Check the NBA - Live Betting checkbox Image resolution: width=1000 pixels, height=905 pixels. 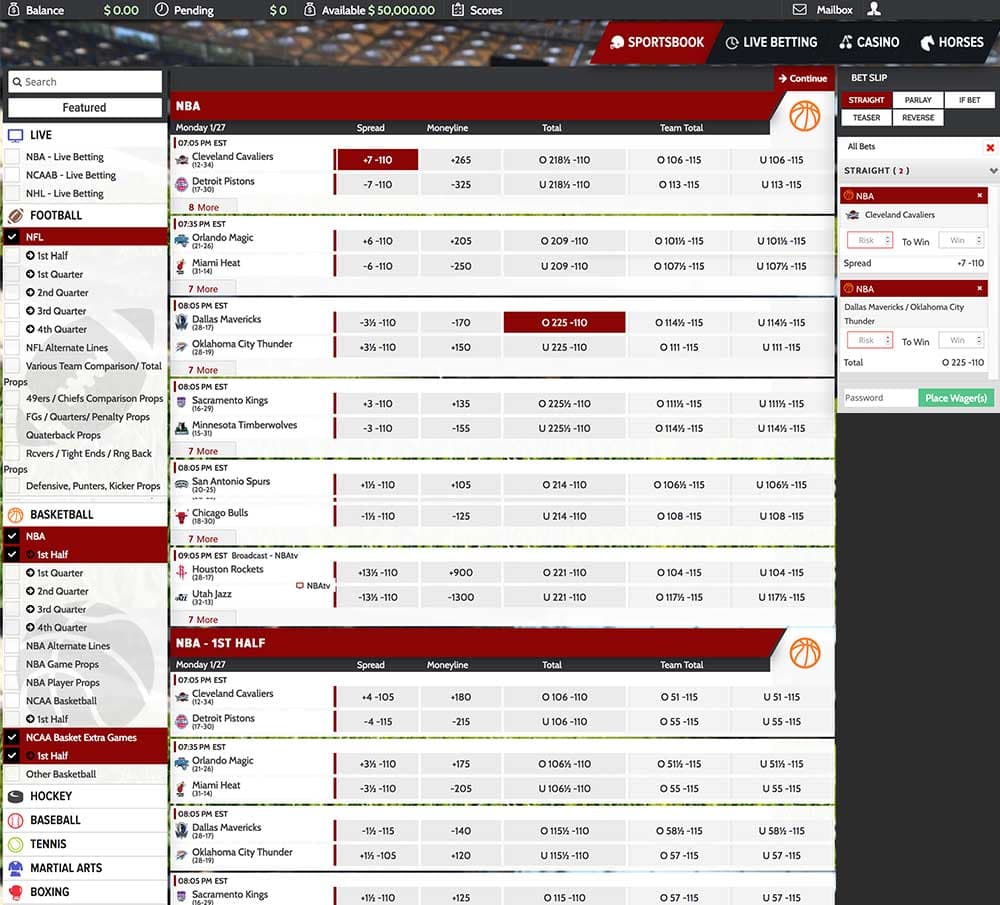(12, 156)
